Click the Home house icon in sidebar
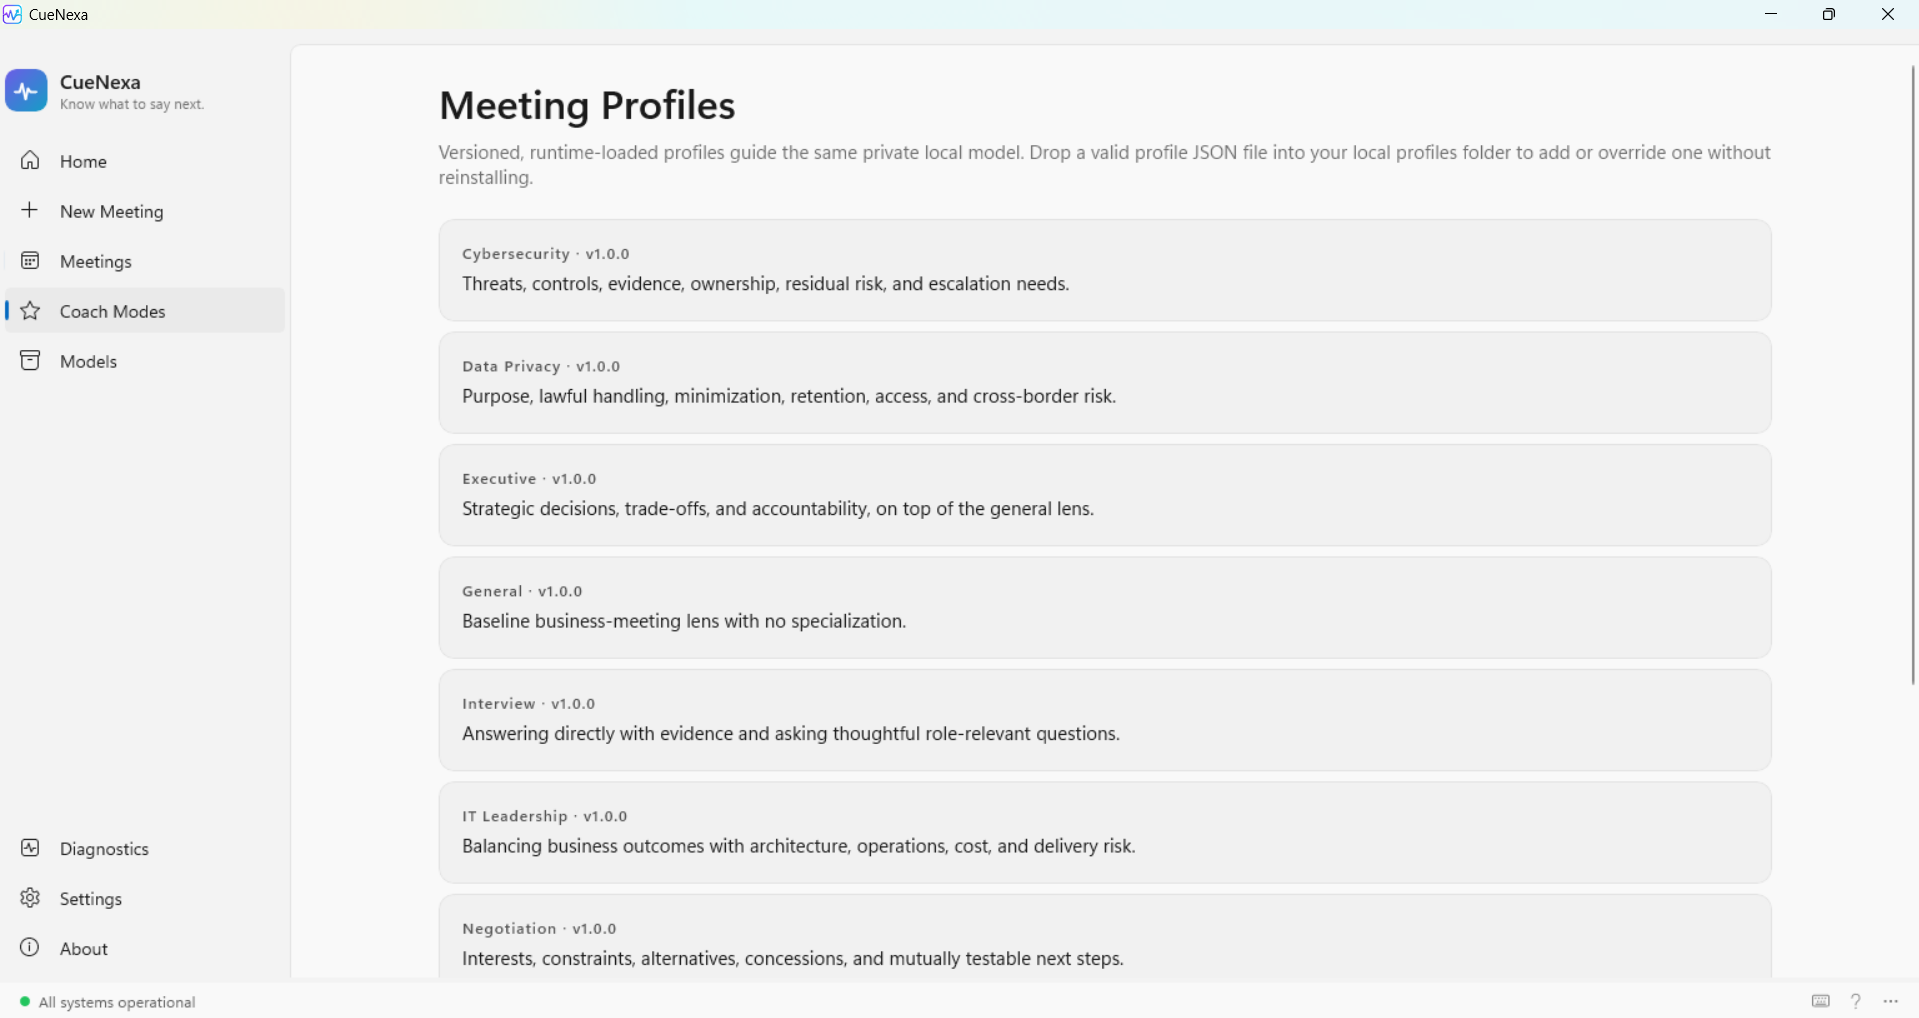The width and height of the screenshot is (1919, 1018). point(30,160)
